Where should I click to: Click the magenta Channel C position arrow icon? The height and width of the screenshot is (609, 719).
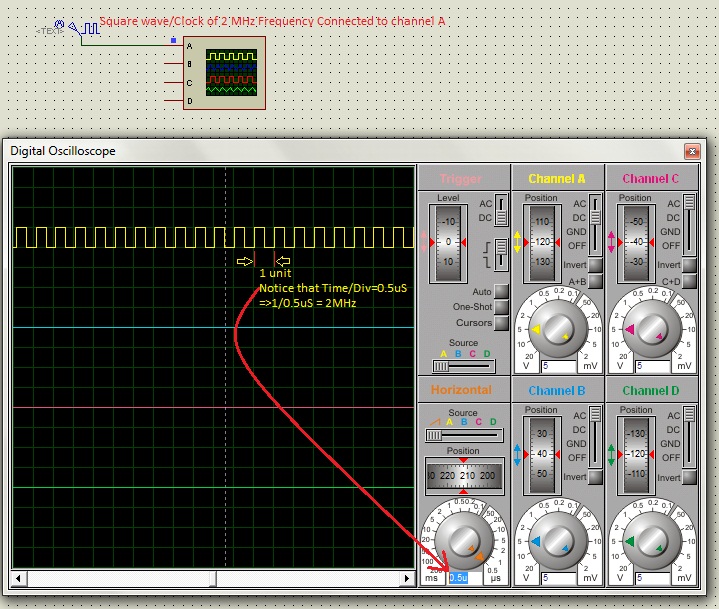coord(611,242)
